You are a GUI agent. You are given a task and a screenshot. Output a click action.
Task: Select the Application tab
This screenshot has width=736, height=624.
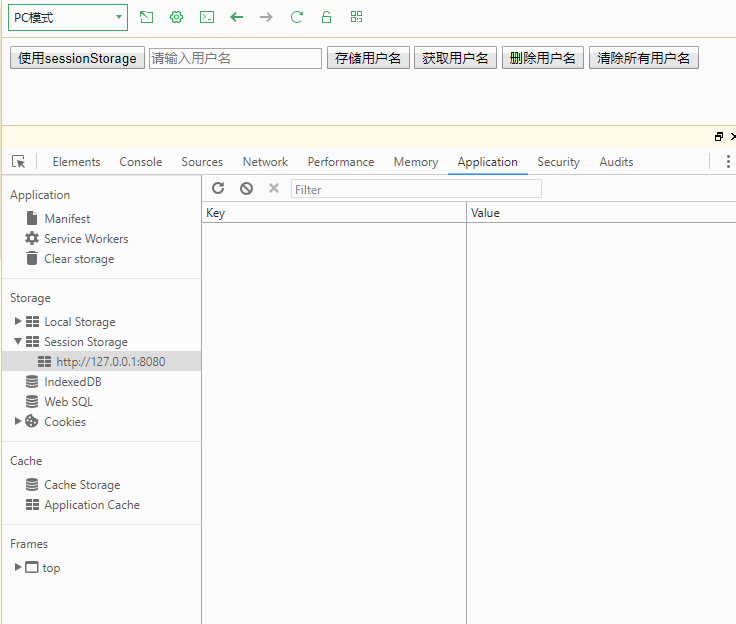pyautogui.click(x=488, y=162)
